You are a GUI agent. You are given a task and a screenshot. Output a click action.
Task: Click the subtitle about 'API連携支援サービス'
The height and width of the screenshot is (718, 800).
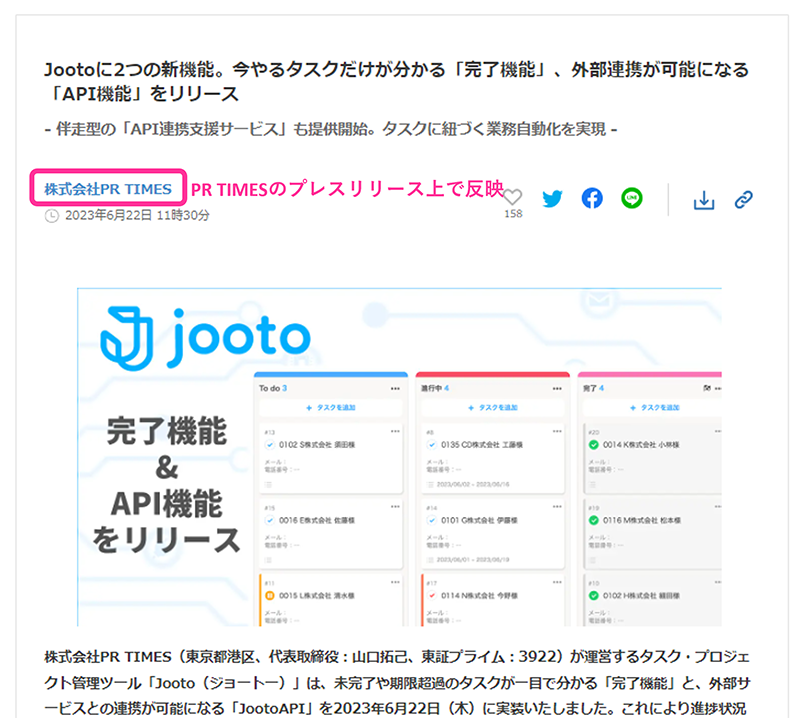(331, 129)
